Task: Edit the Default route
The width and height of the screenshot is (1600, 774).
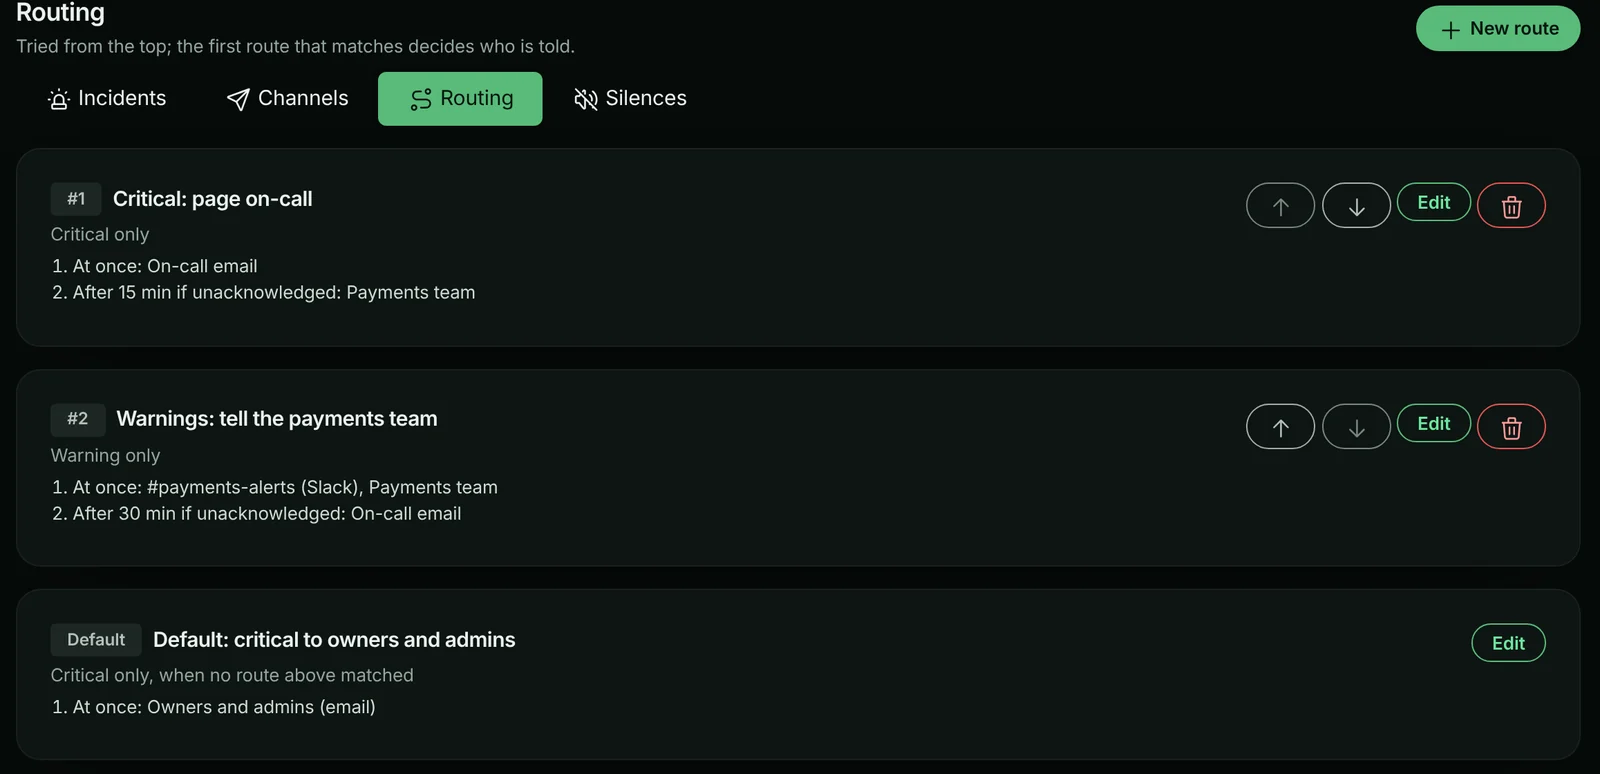Action: click(x=1508, y=643)
